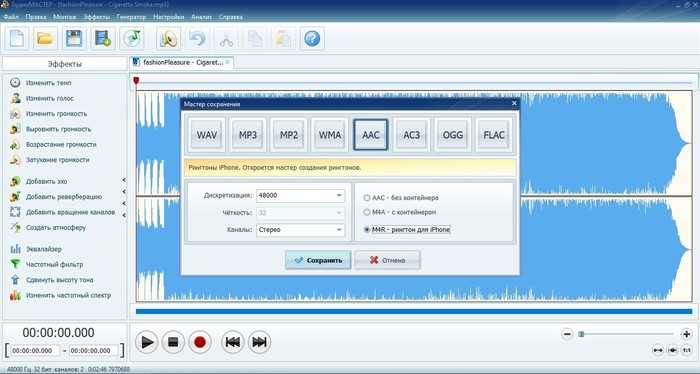The height and width of the screenshot is (374, 700).
Task: Choose the AC3 format button
Action: point(412,135)
